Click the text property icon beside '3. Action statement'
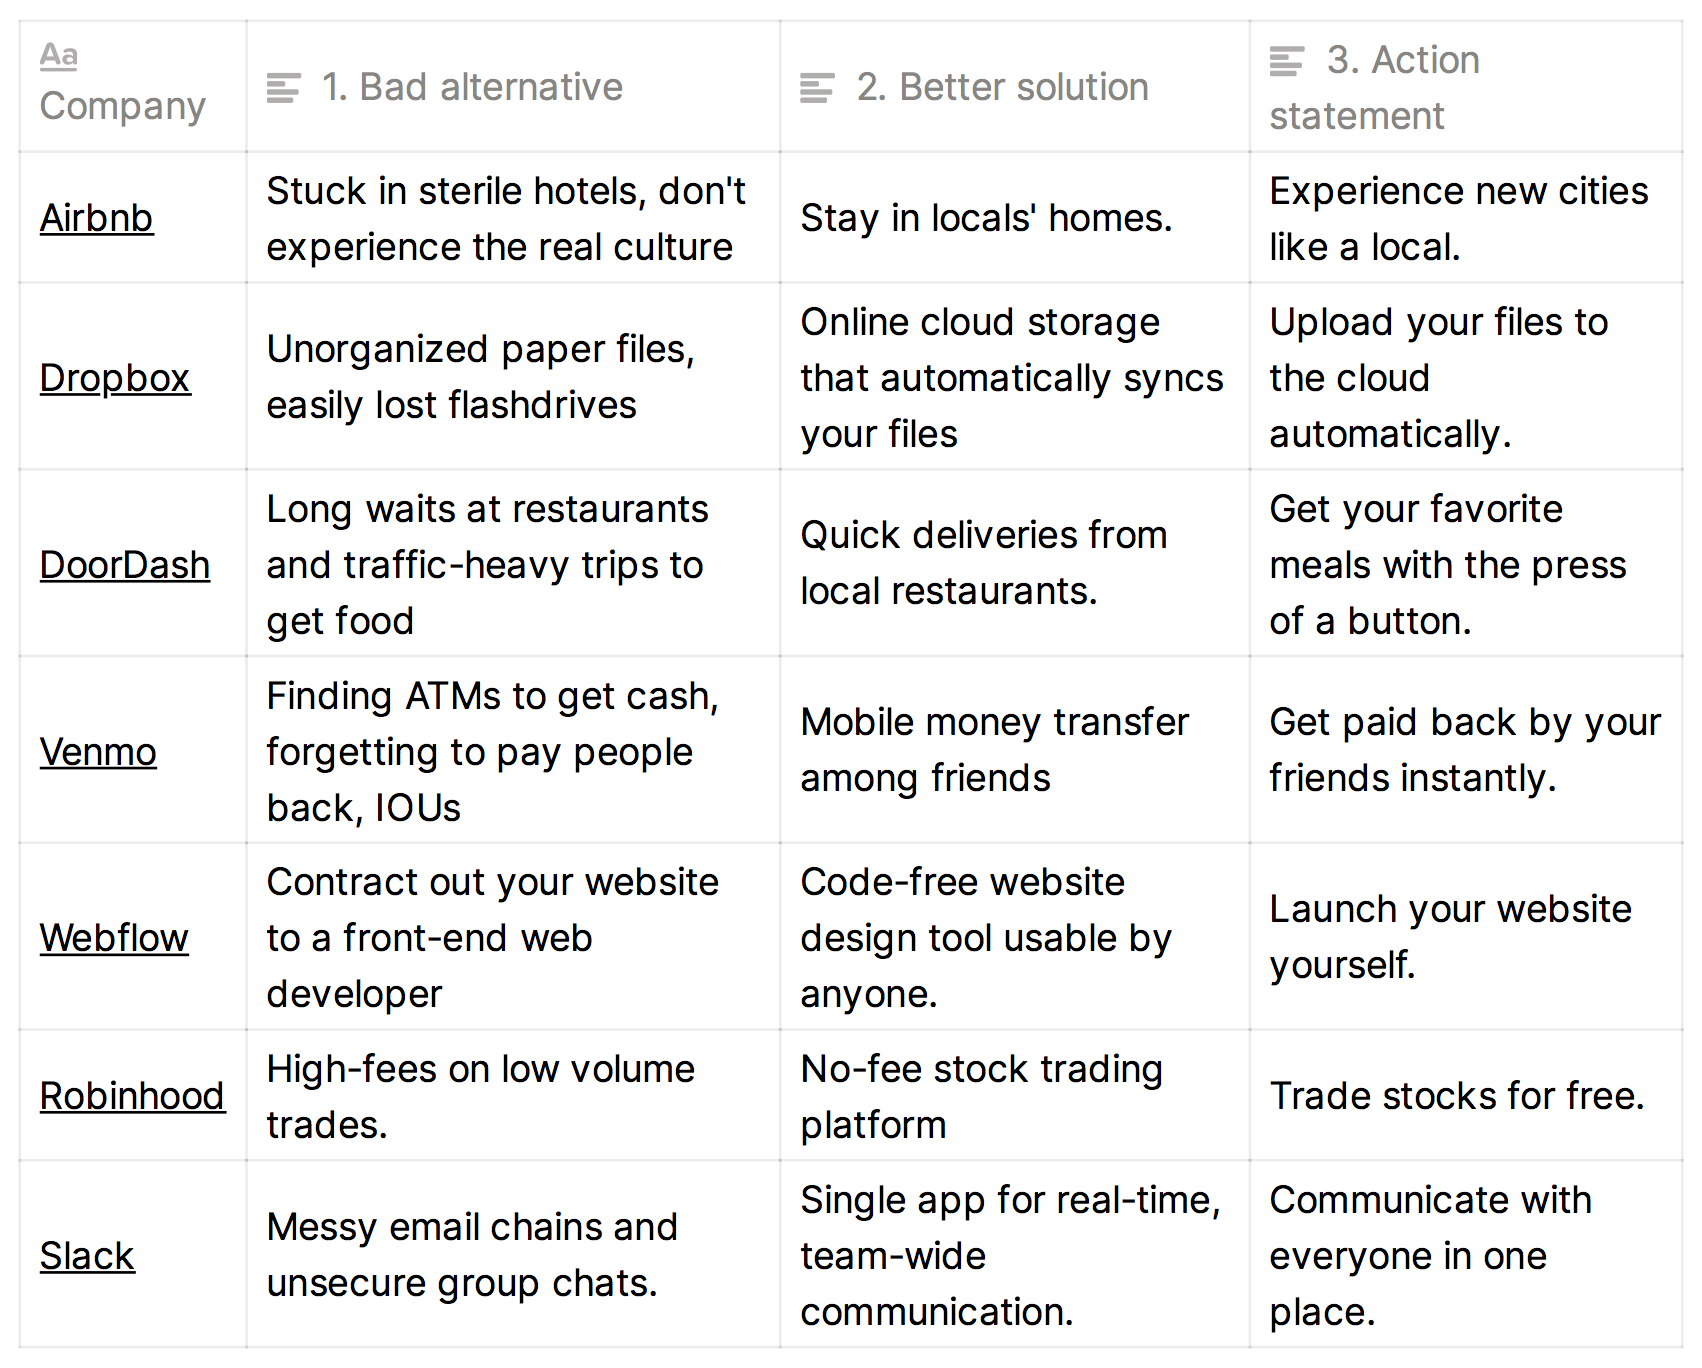 pos(1285,61)
